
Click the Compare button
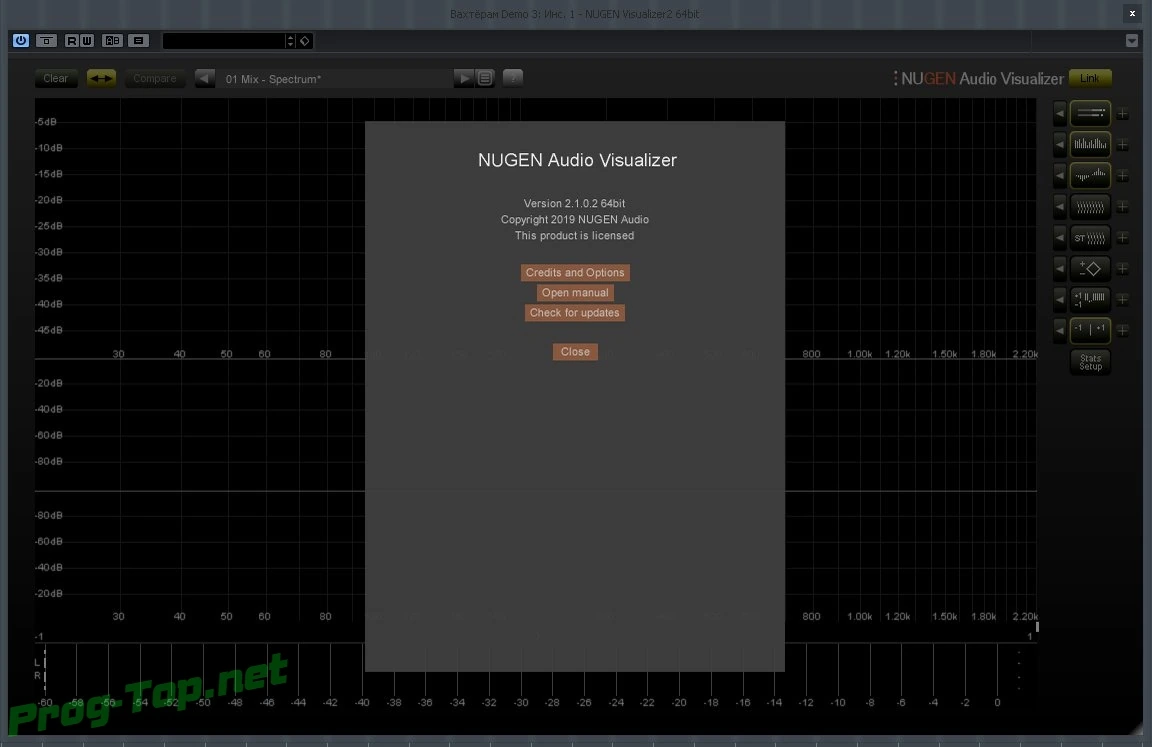click(x=155, y=78)
